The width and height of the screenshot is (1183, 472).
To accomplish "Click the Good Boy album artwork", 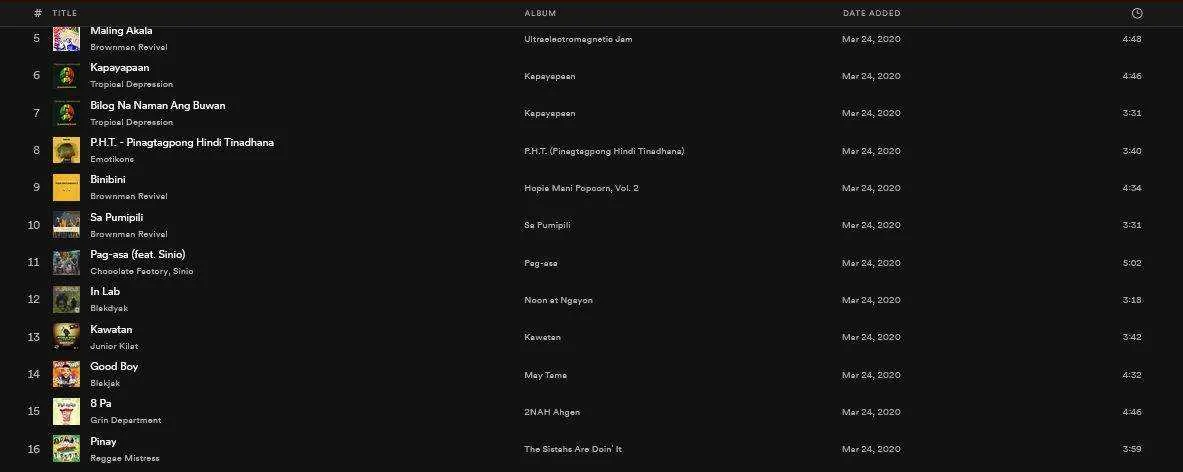I will pos(66,374).
